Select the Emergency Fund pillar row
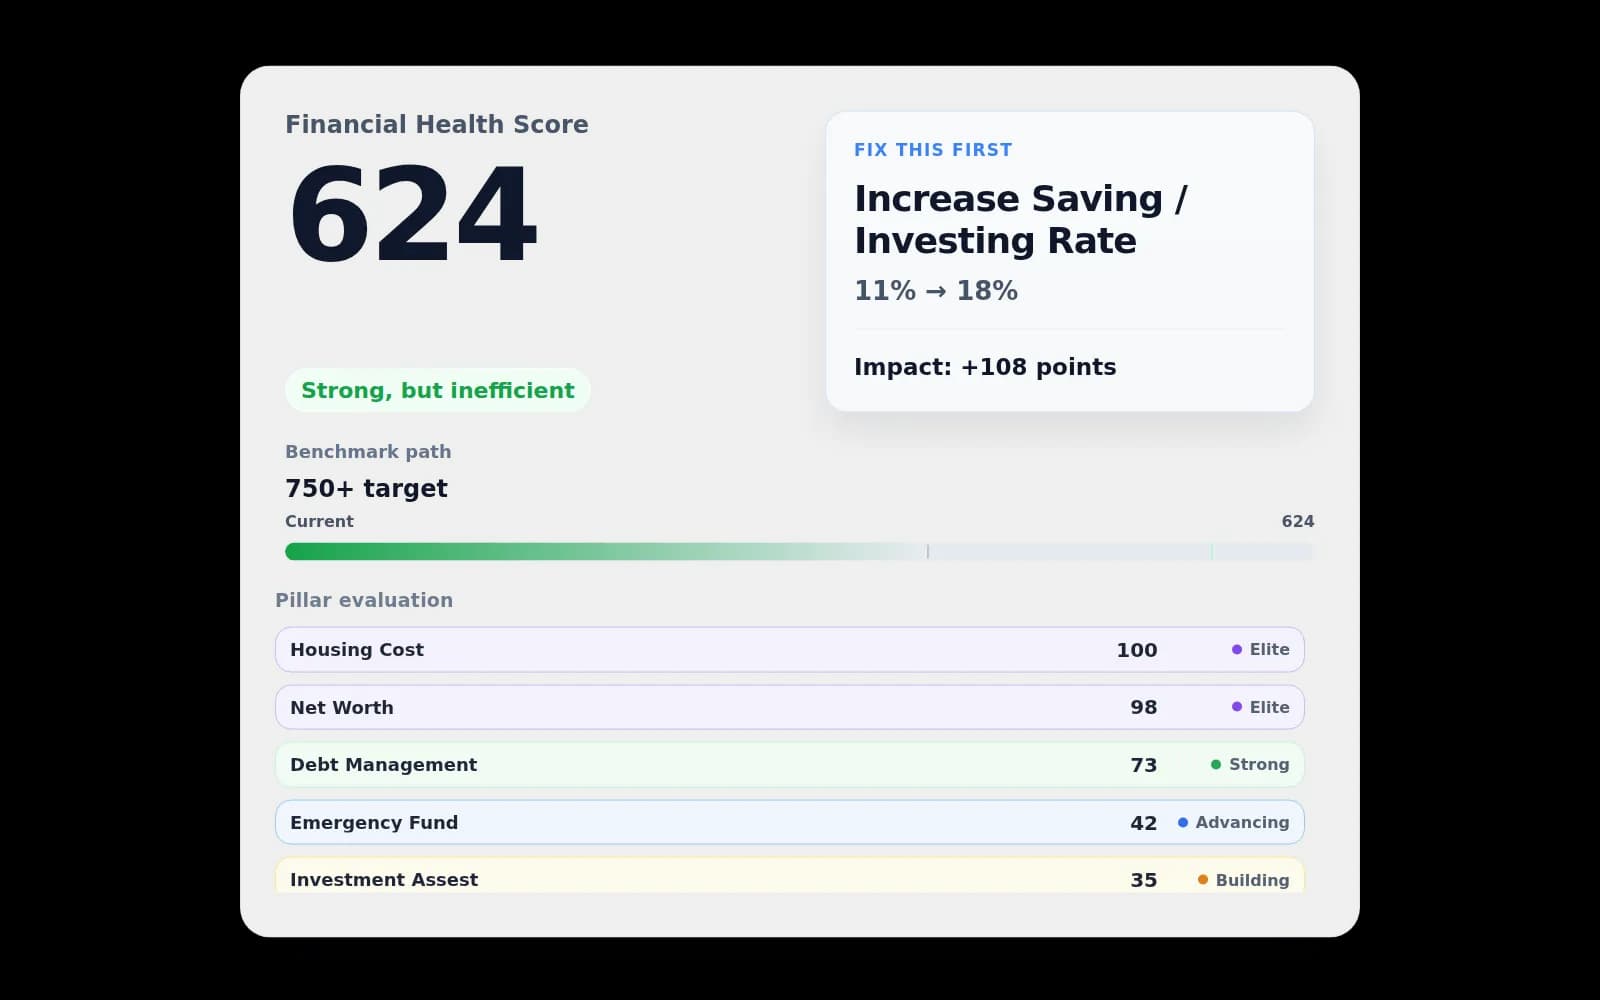 pyautogui.click(x=700, y=822)
